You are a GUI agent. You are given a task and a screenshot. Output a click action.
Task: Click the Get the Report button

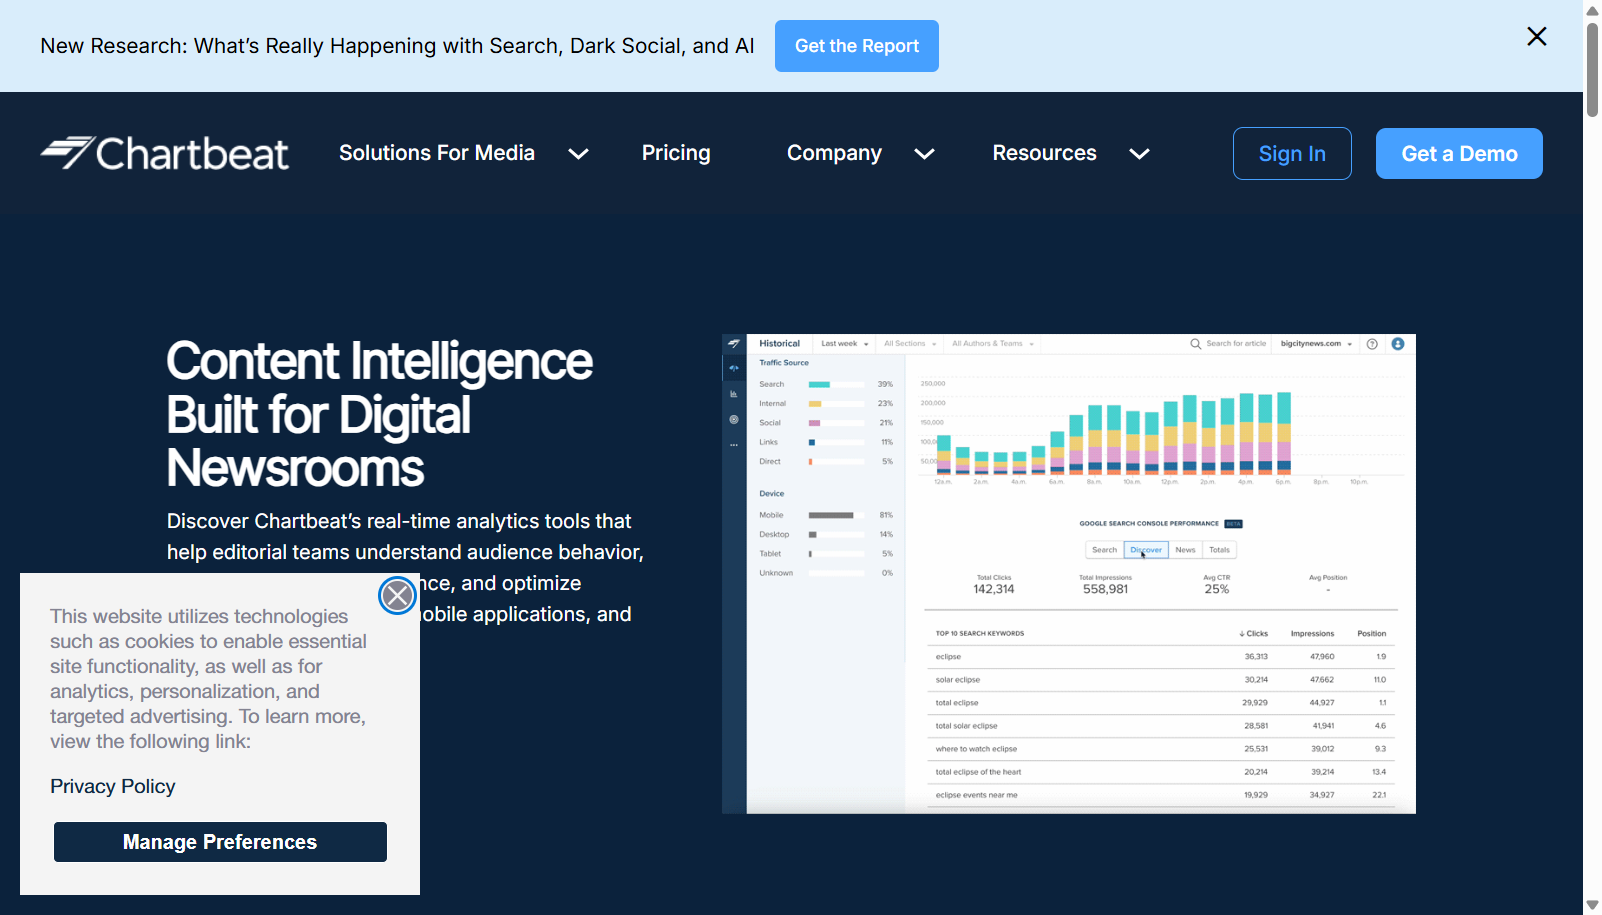click(x=857, y=46)
